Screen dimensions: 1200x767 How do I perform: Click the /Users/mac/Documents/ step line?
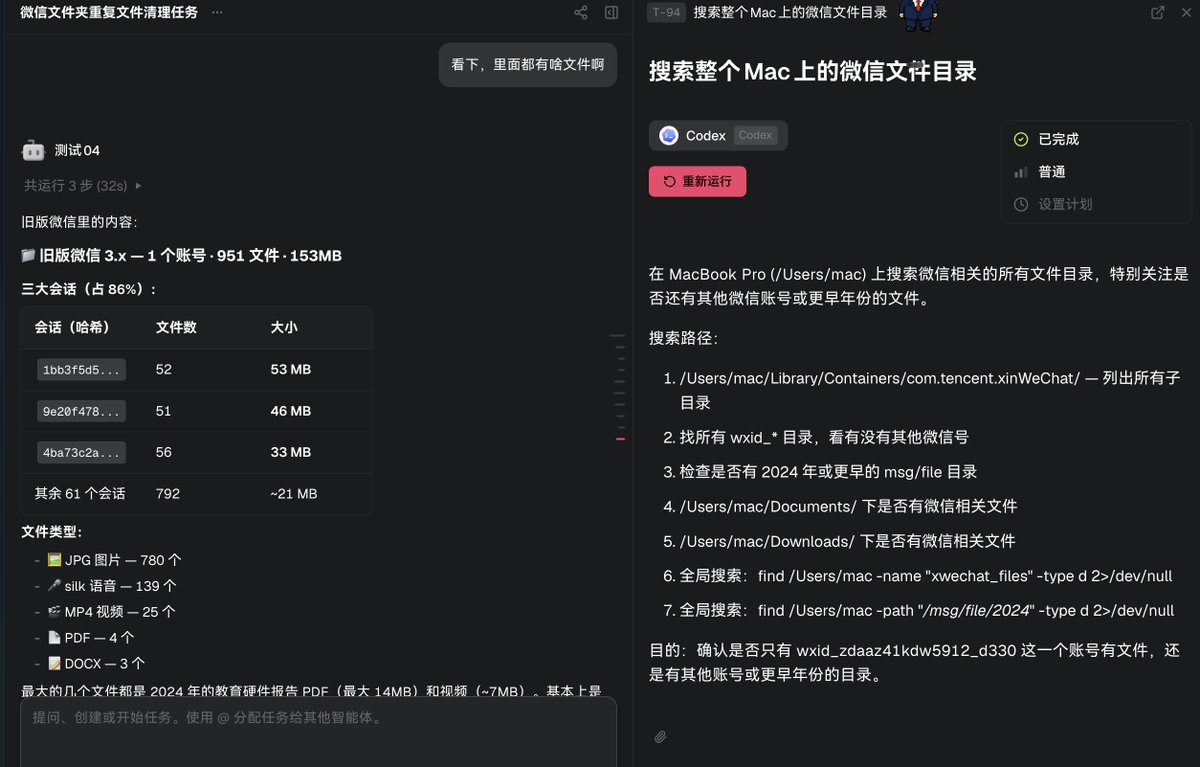click(848, 506)
